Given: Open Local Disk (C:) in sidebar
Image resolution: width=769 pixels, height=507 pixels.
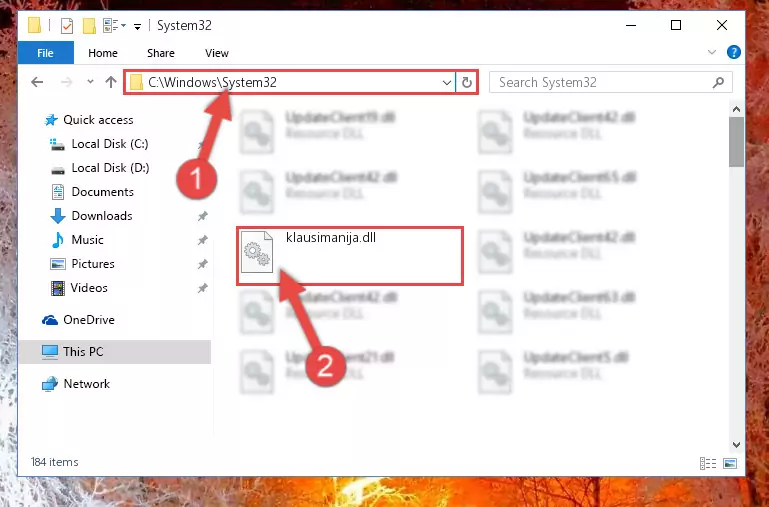Looking at the screenshot, I should [x=110, y=144].
